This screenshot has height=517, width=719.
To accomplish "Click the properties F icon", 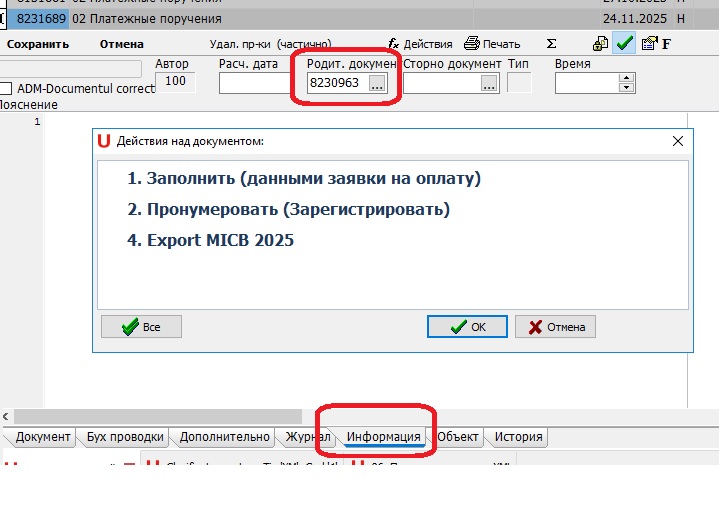I will coord(657,44).
